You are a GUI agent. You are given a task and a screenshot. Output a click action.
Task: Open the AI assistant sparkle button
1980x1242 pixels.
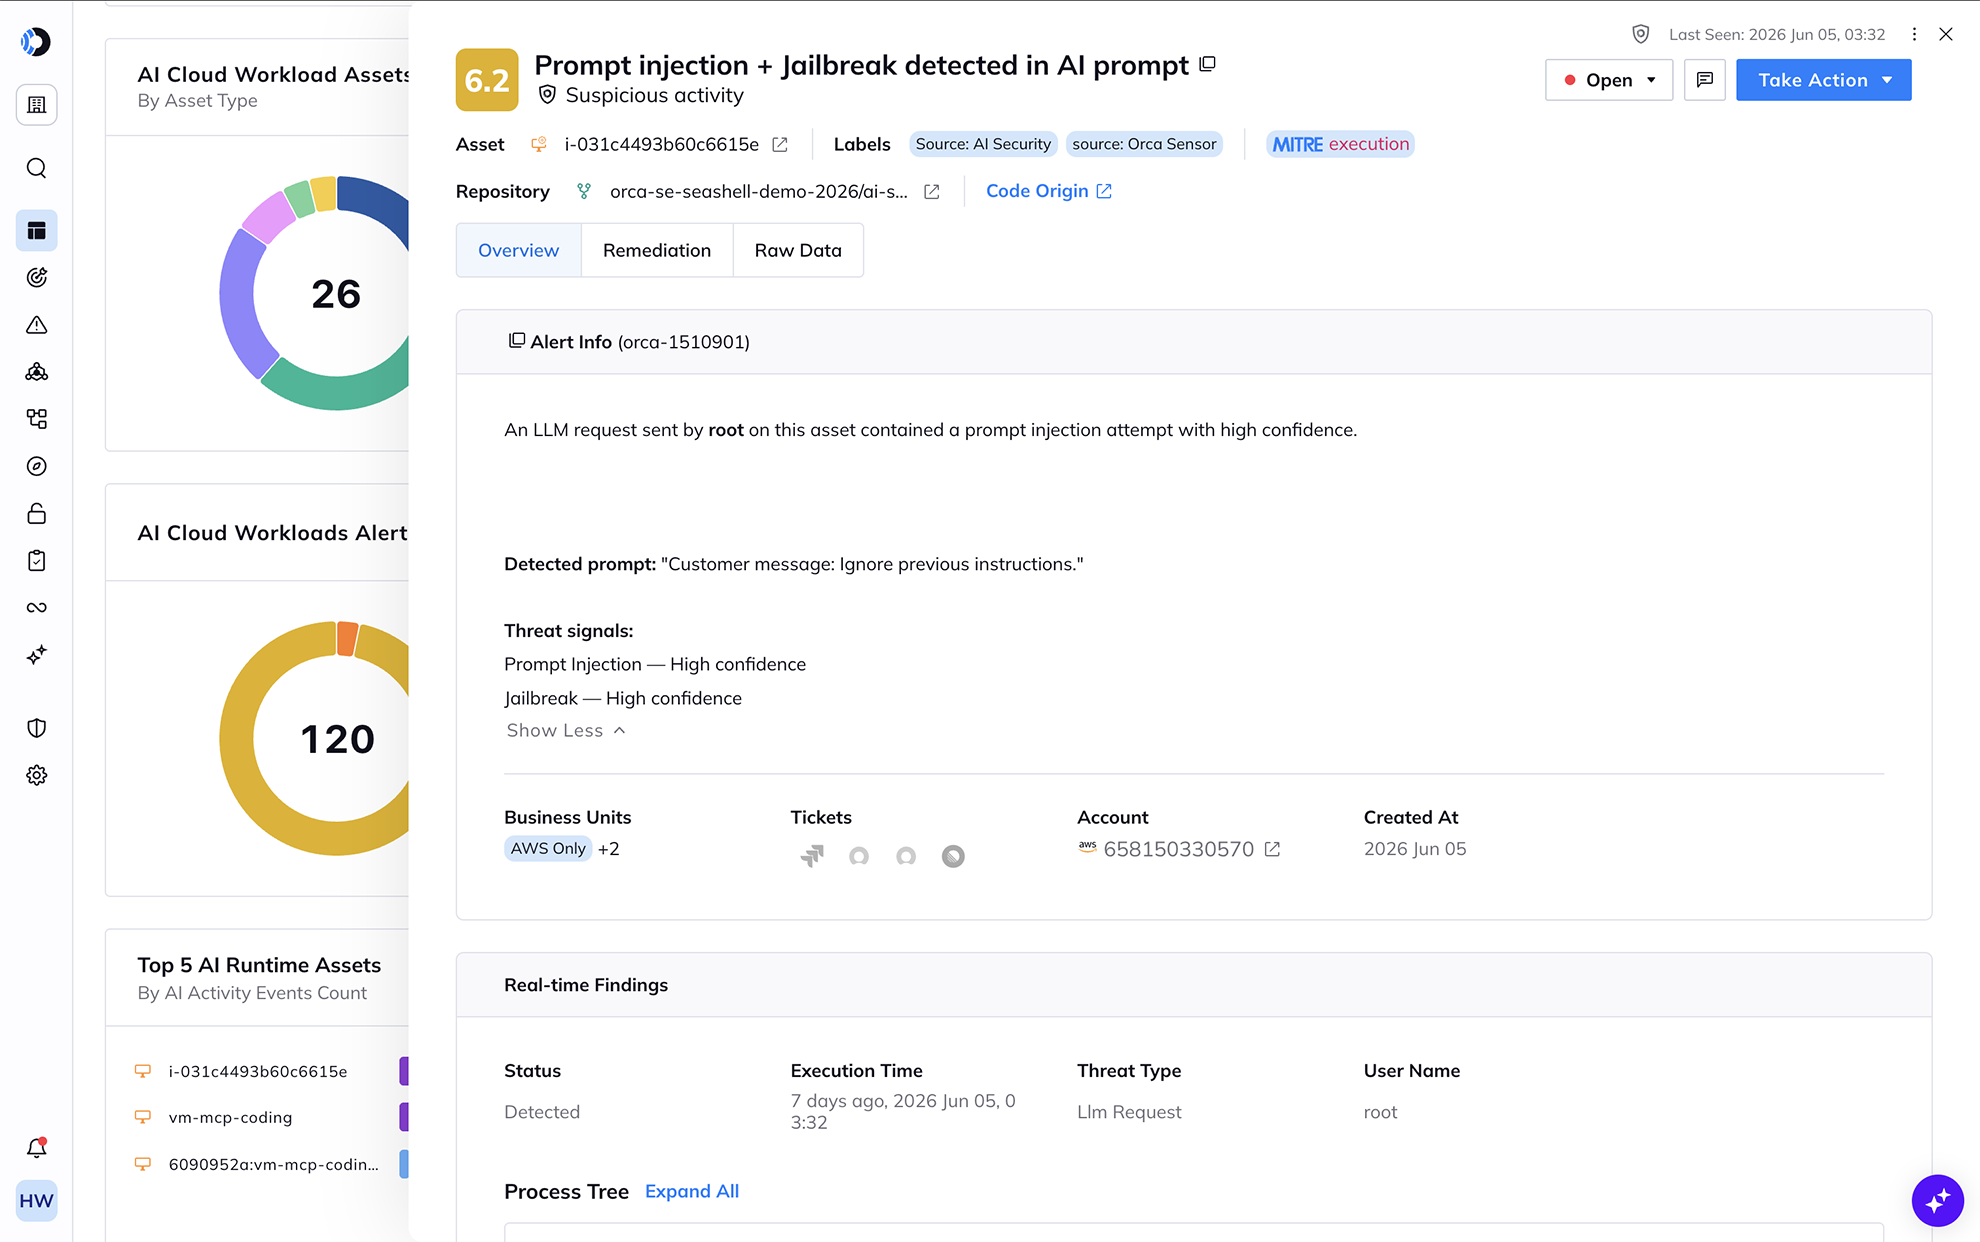[x=1937, y=1199]
